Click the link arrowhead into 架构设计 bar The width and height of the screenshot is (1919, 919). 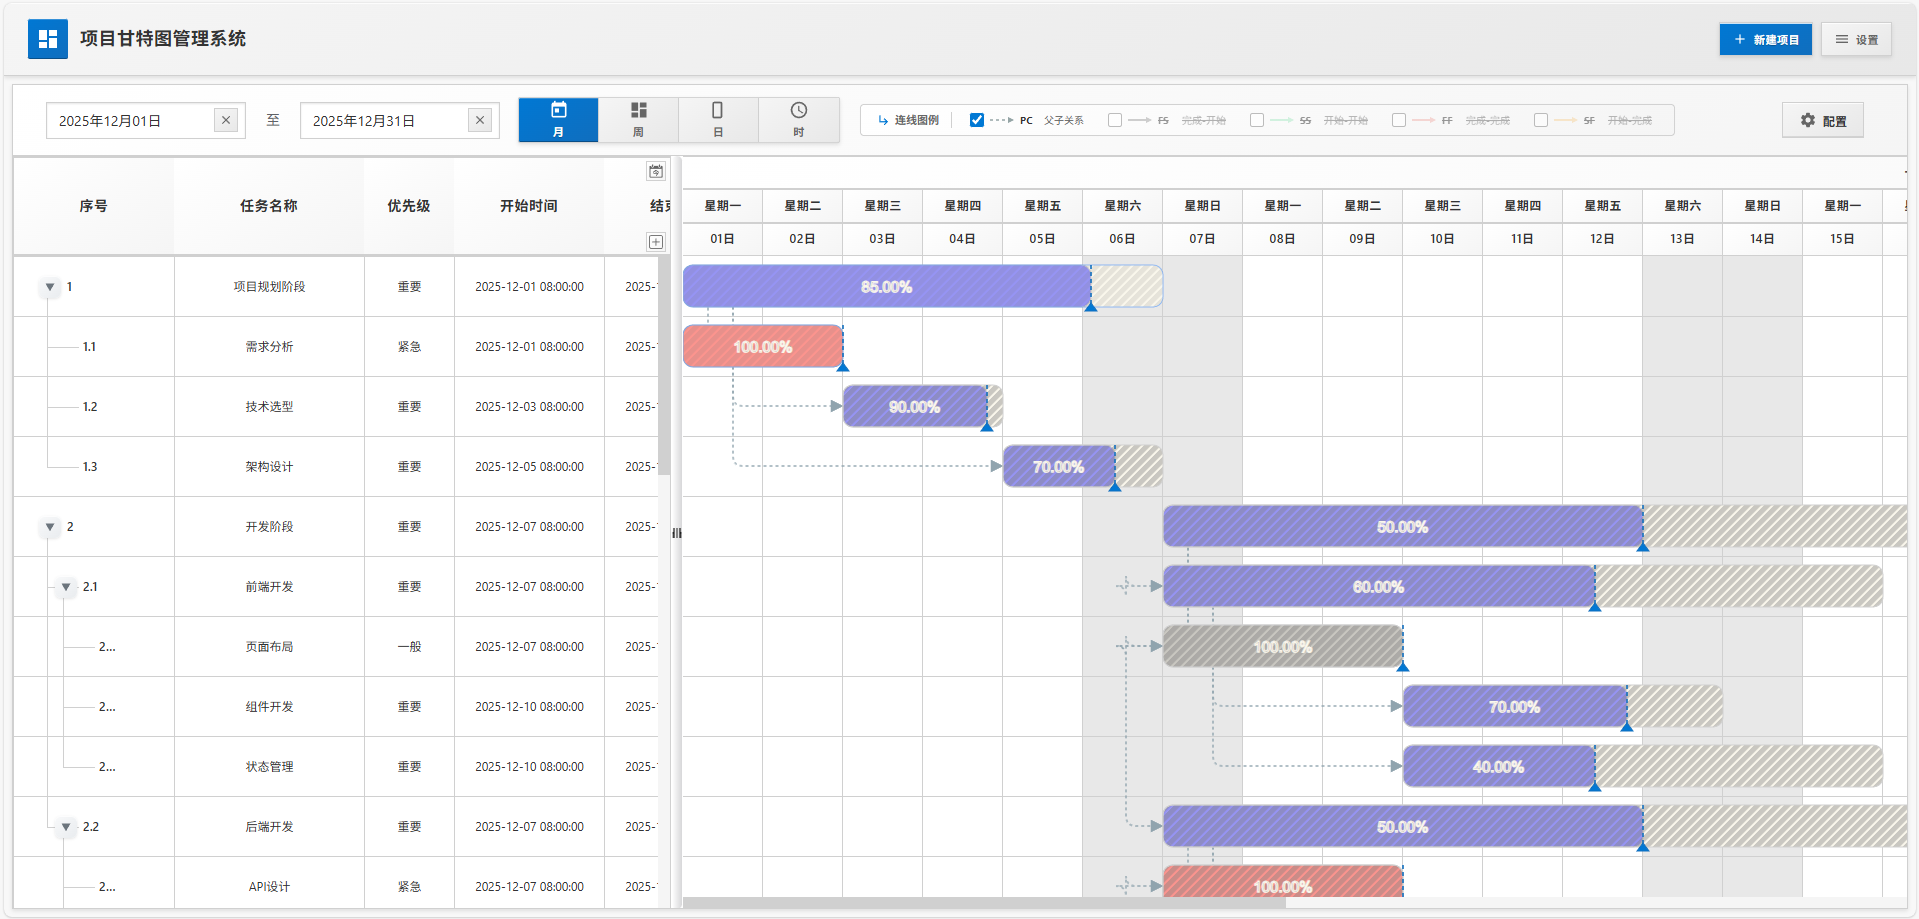click(996, 466)
